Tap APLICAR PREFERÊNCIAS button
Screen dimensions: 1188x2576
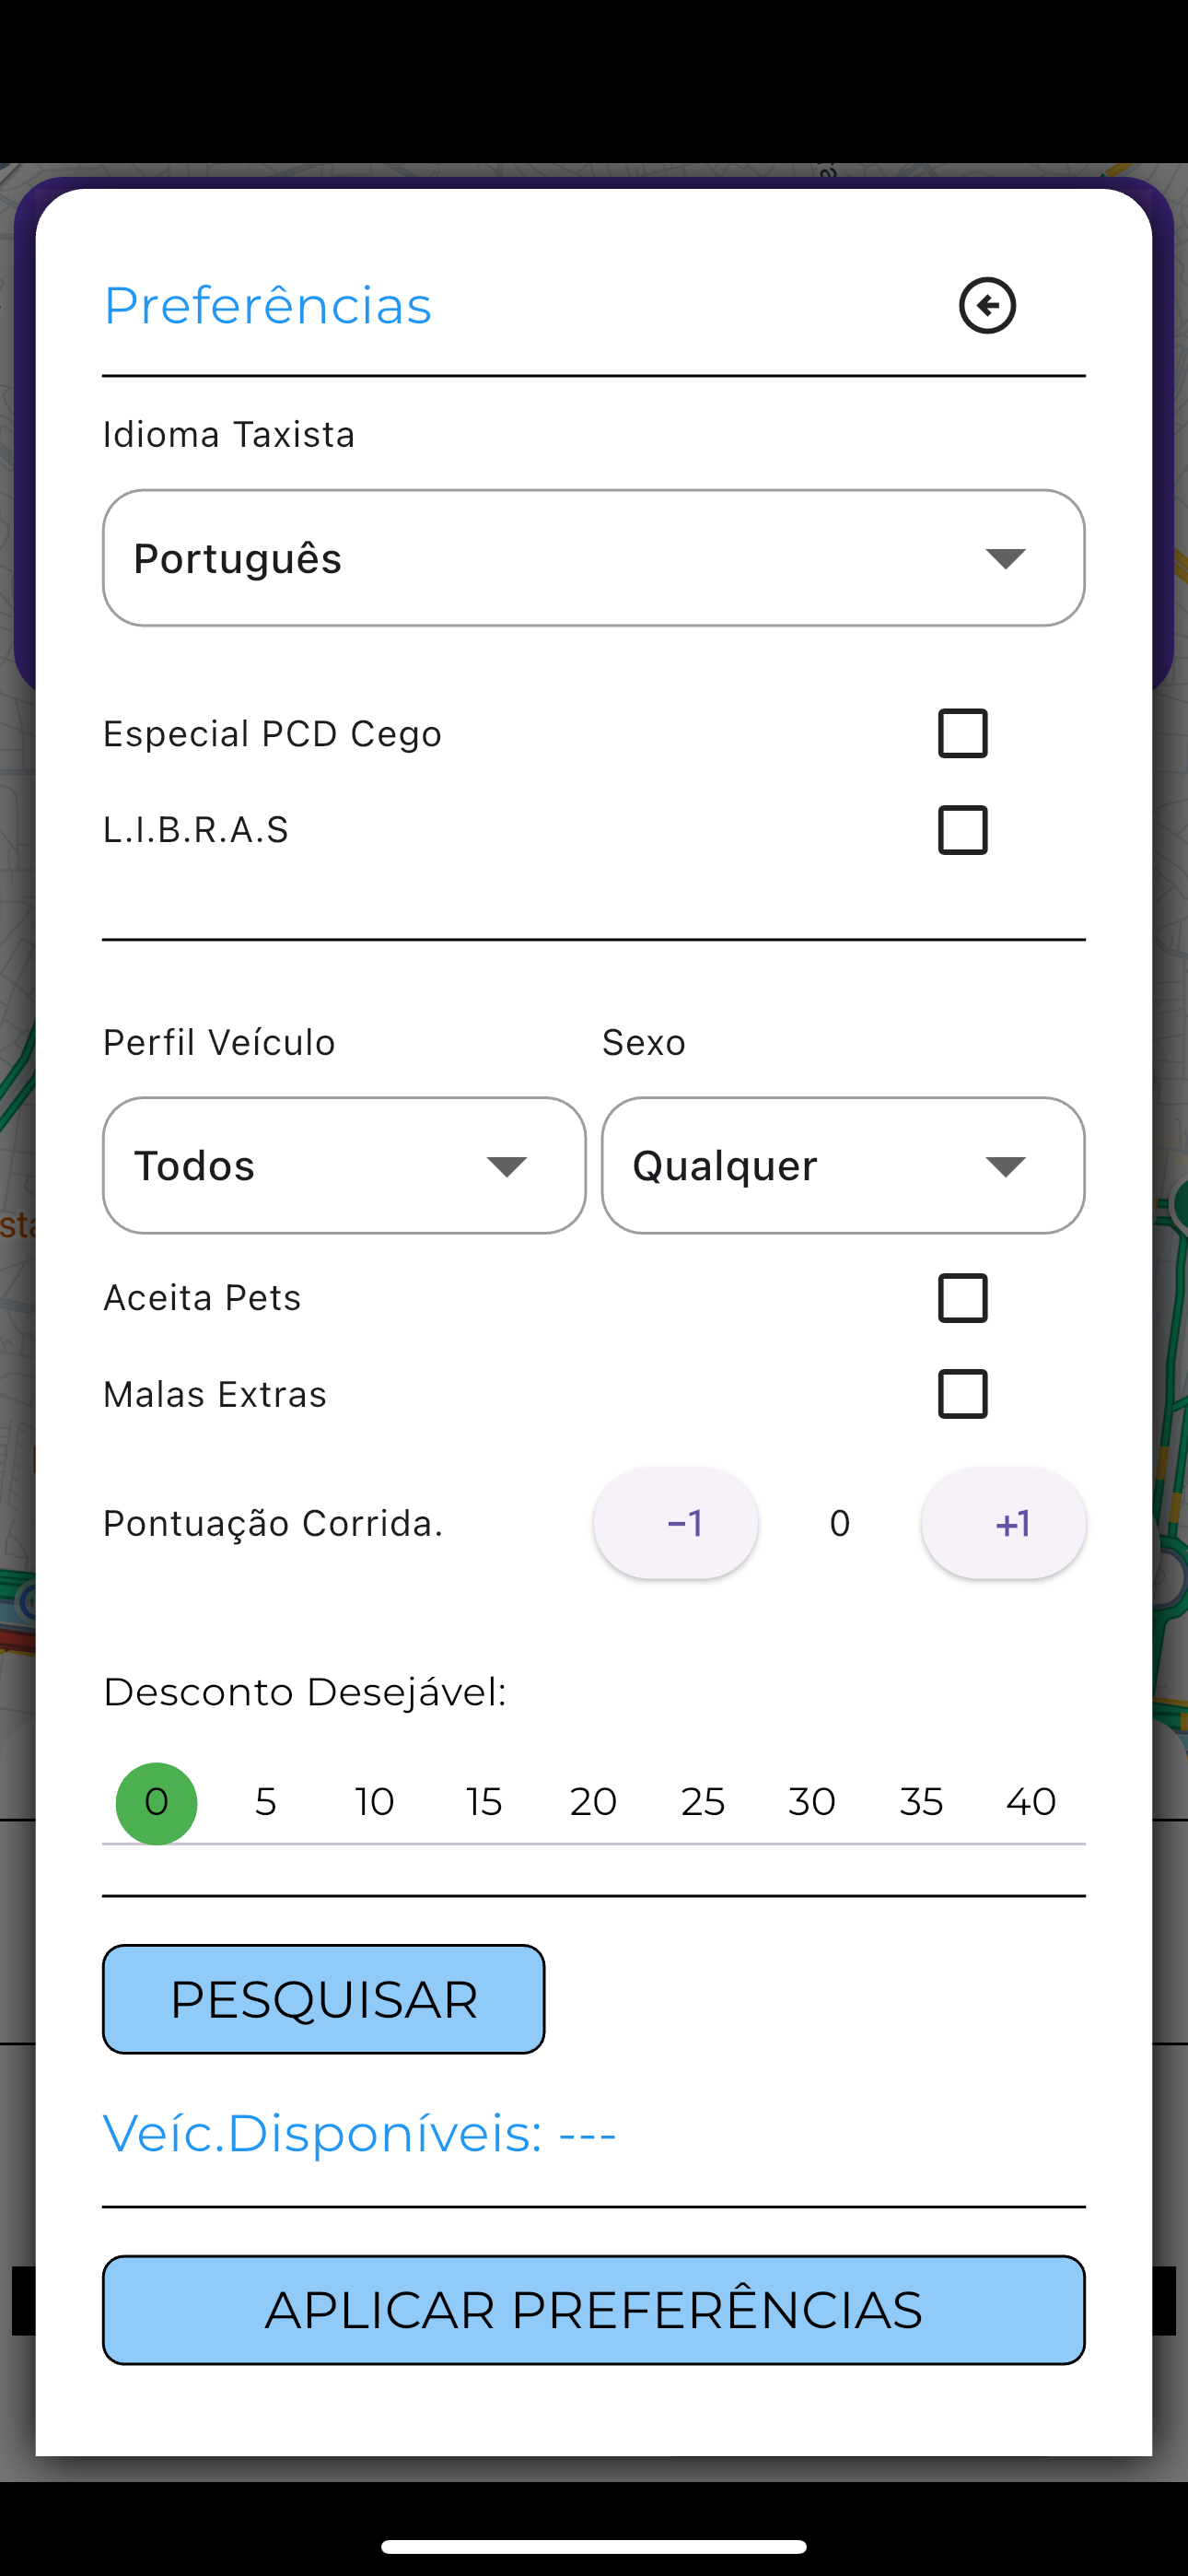tap(594, 2310)
